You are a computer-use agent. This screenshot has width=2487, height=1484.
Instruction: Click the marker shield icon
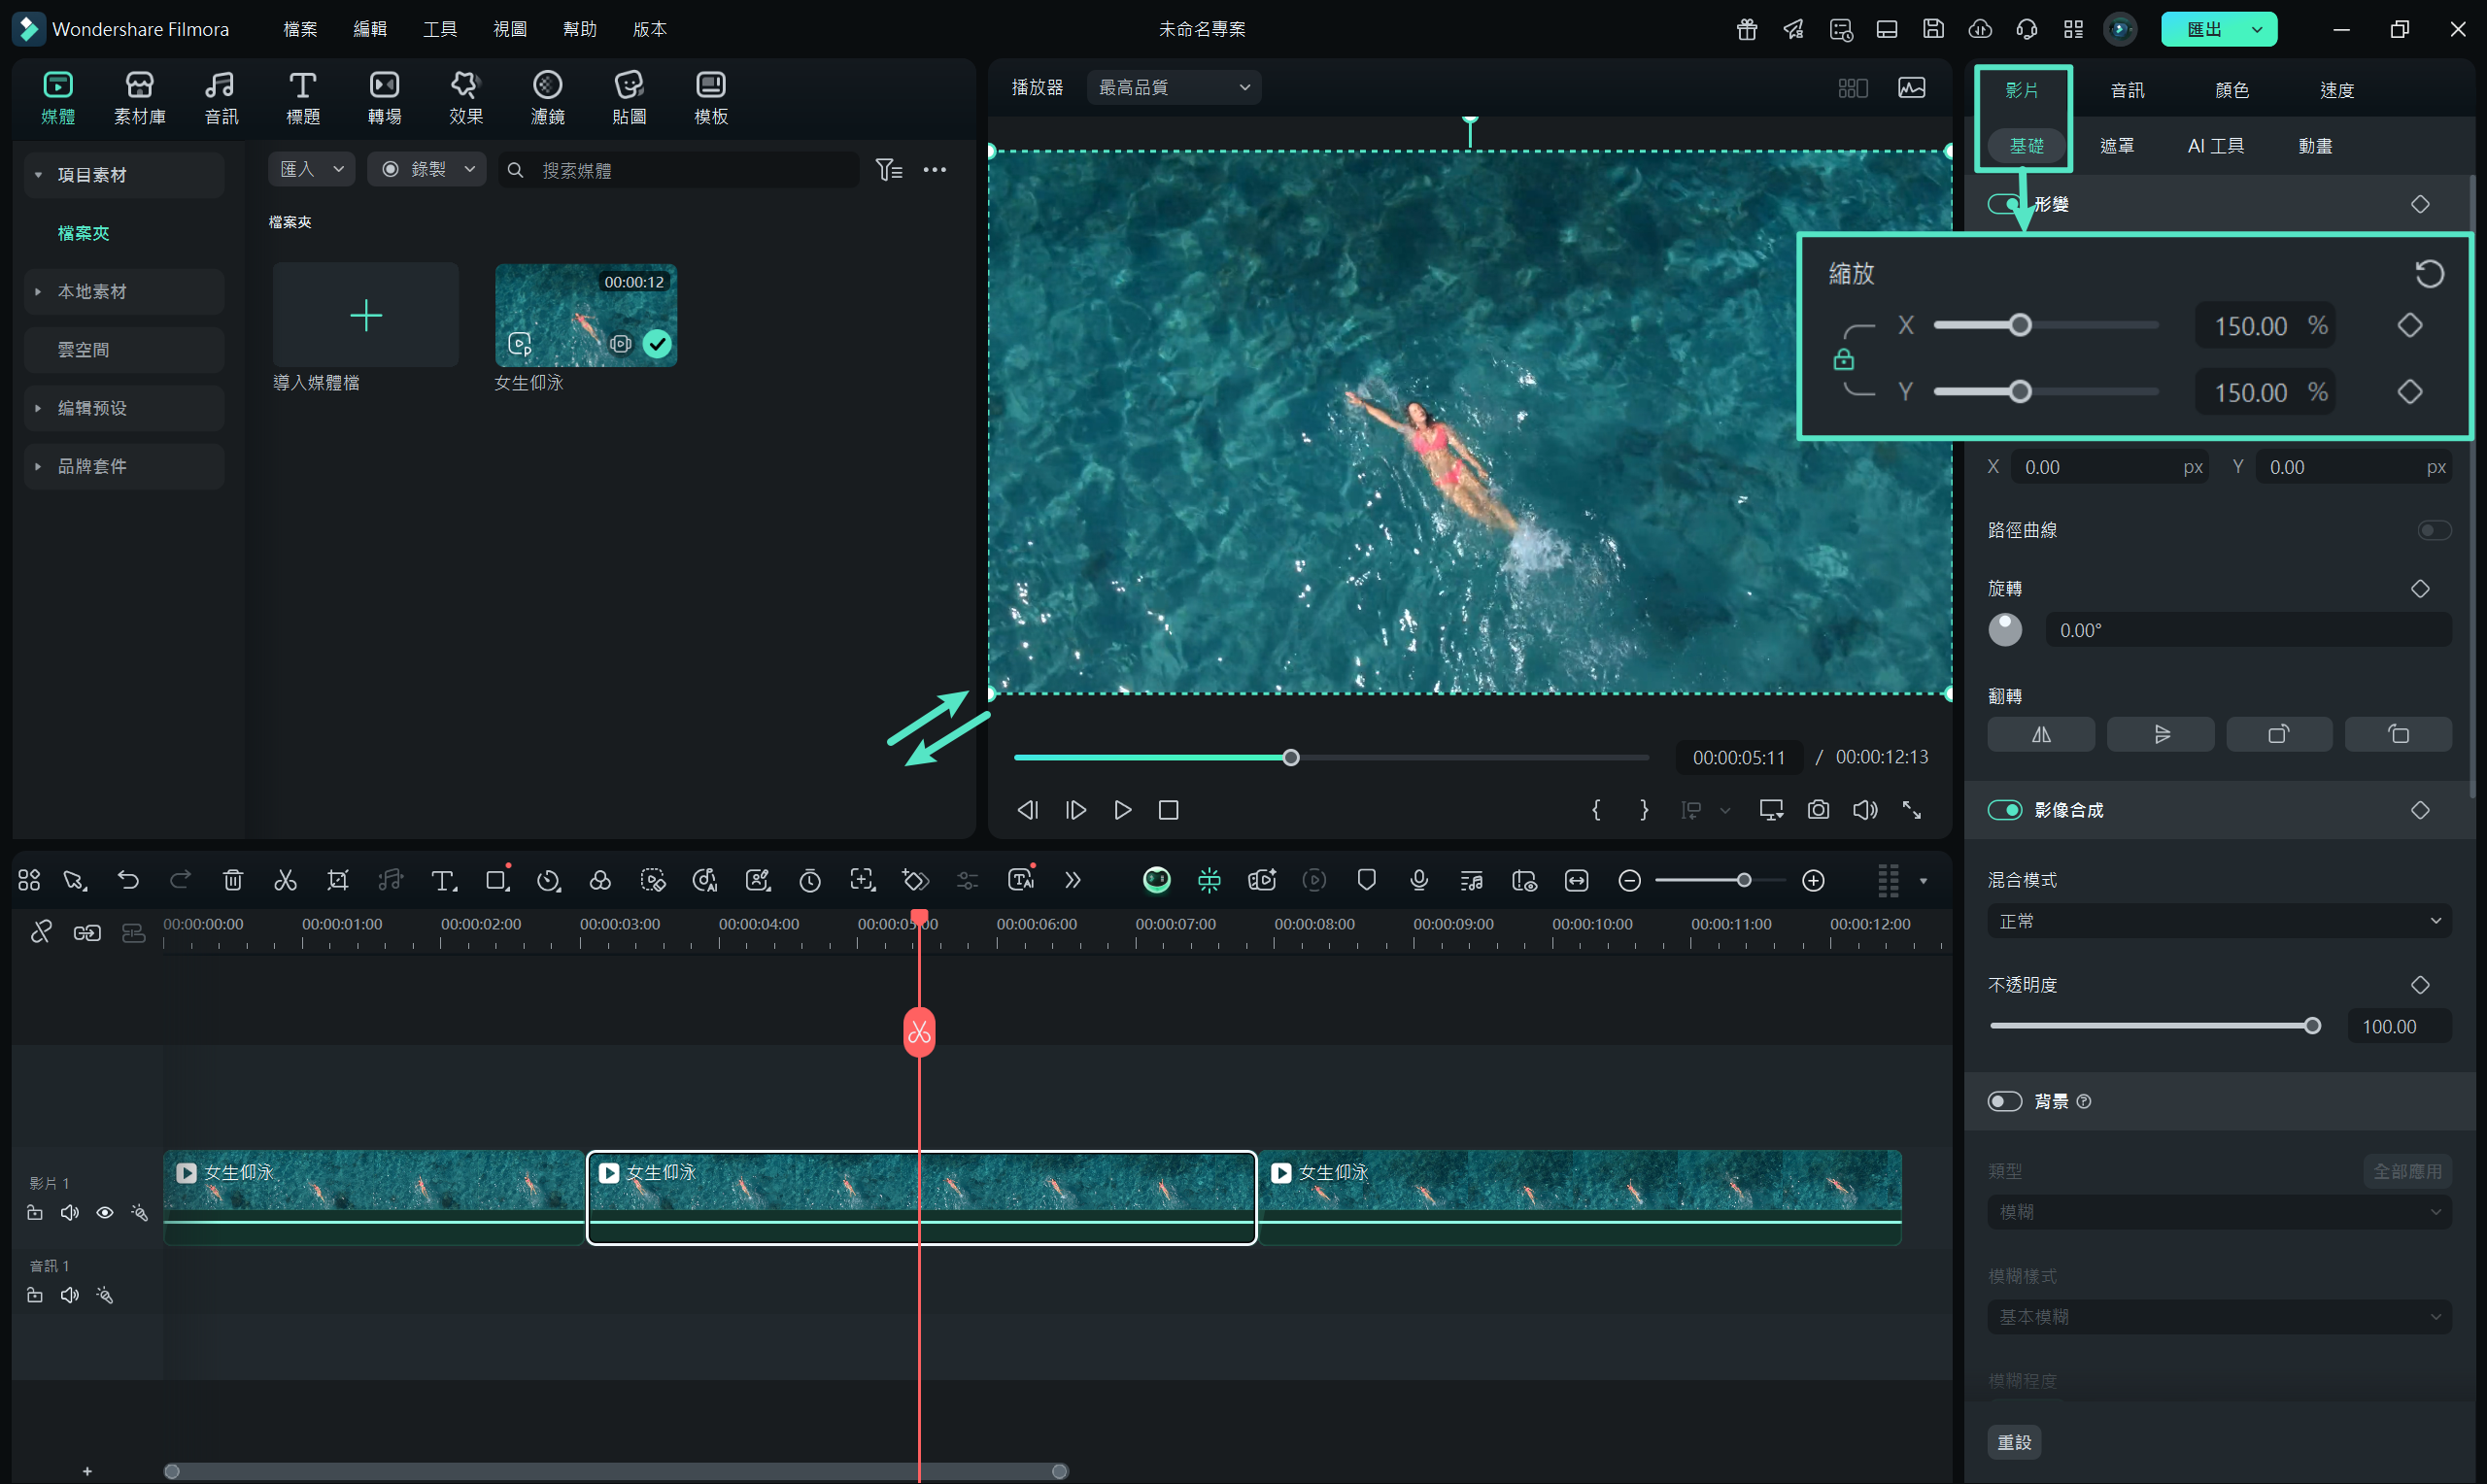point(1367,880)
